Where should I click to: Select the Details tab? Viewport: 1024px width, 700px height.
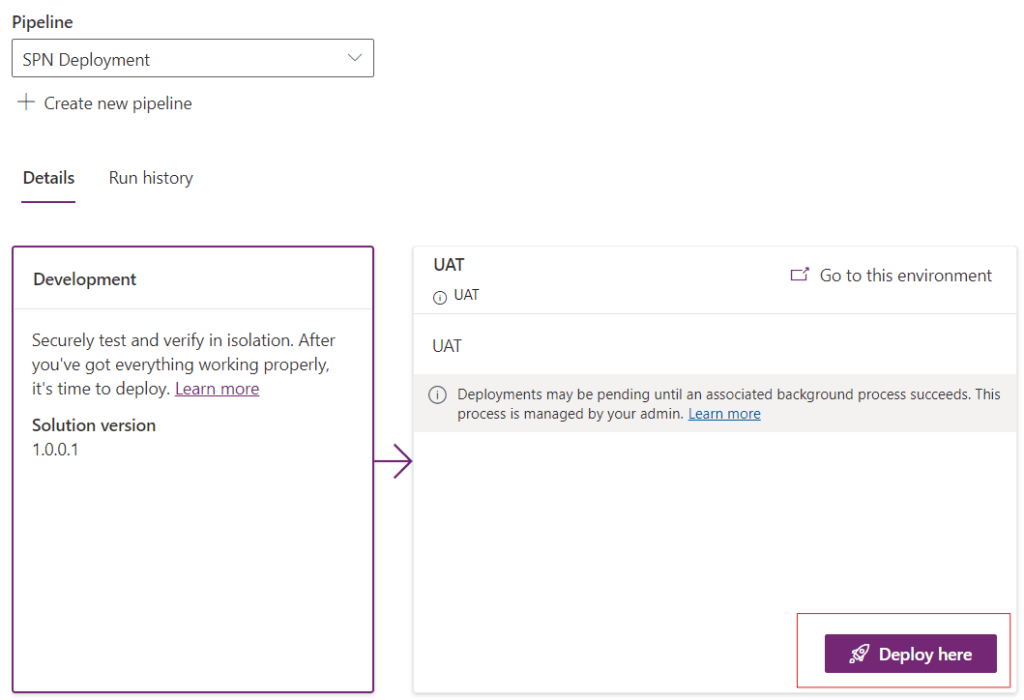click(48, 178)
